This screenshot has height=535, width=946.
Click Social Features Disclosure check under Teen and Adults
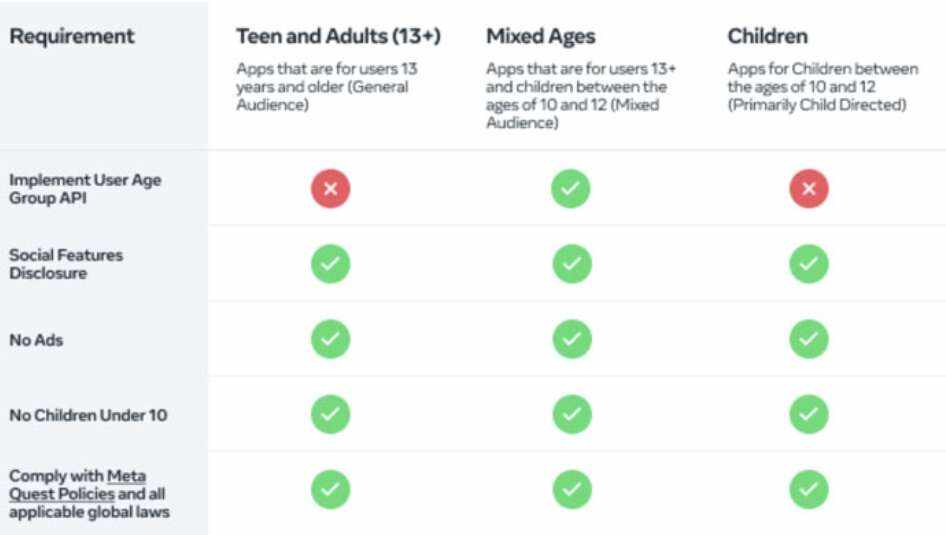click(330, 264)
